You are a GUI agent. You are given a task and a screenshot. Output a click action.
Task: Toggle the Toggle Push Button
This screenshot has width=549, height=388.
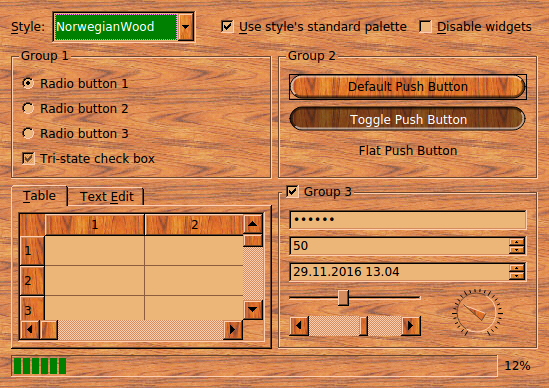[408, 119]
